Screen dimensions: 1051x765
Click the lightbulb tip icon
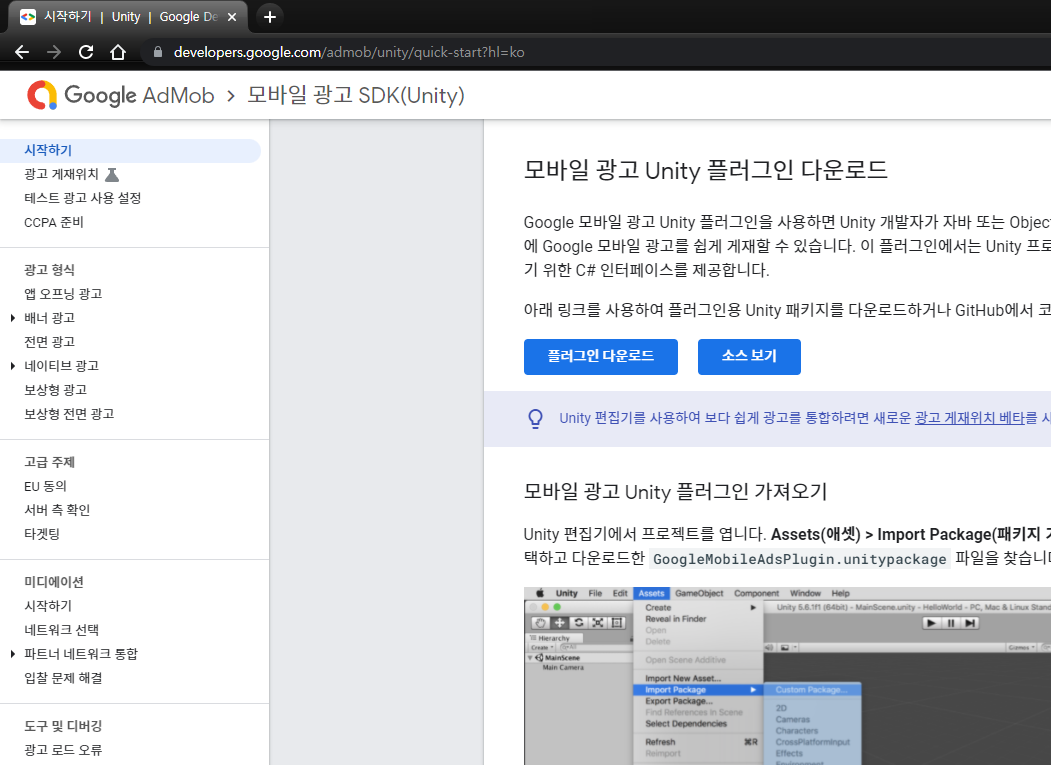click(x=536, y=418)
